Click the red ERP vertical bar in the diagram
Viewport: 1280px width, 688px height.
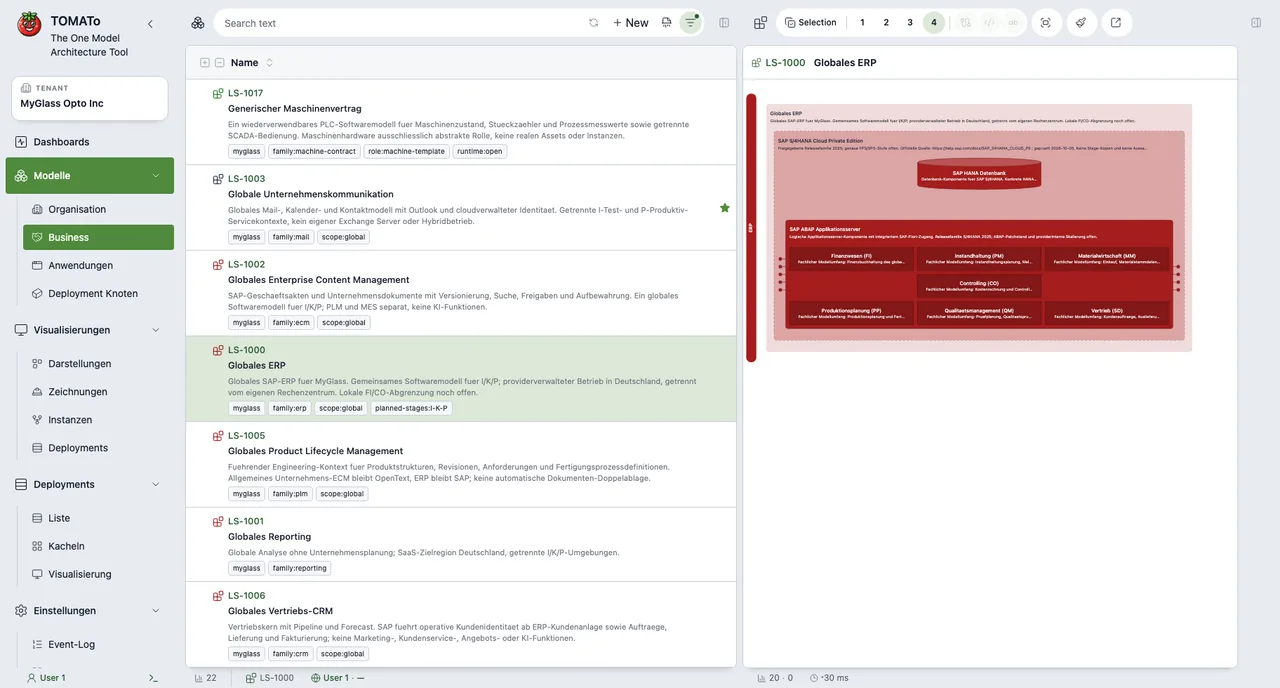(x=751, y=227)
